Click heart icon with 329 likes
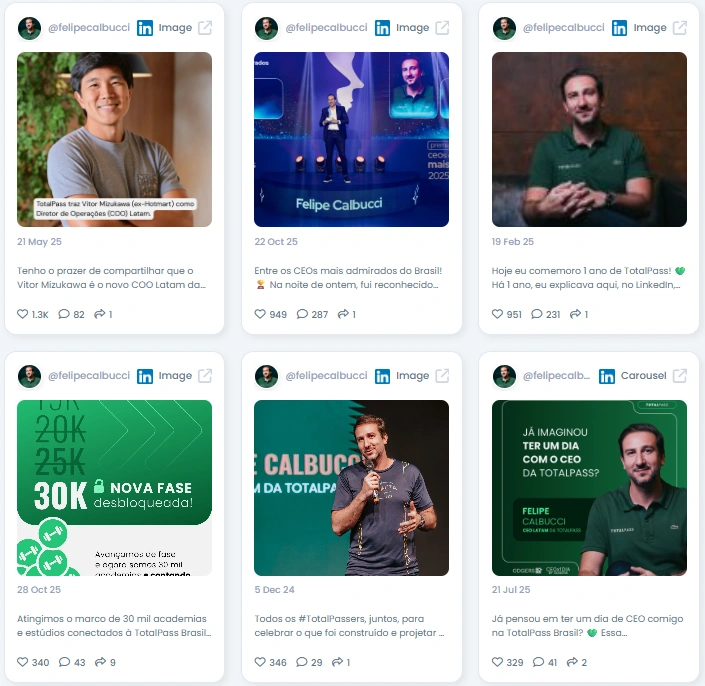The height and width of the screenshot is (686, 705). coord(497,662)
